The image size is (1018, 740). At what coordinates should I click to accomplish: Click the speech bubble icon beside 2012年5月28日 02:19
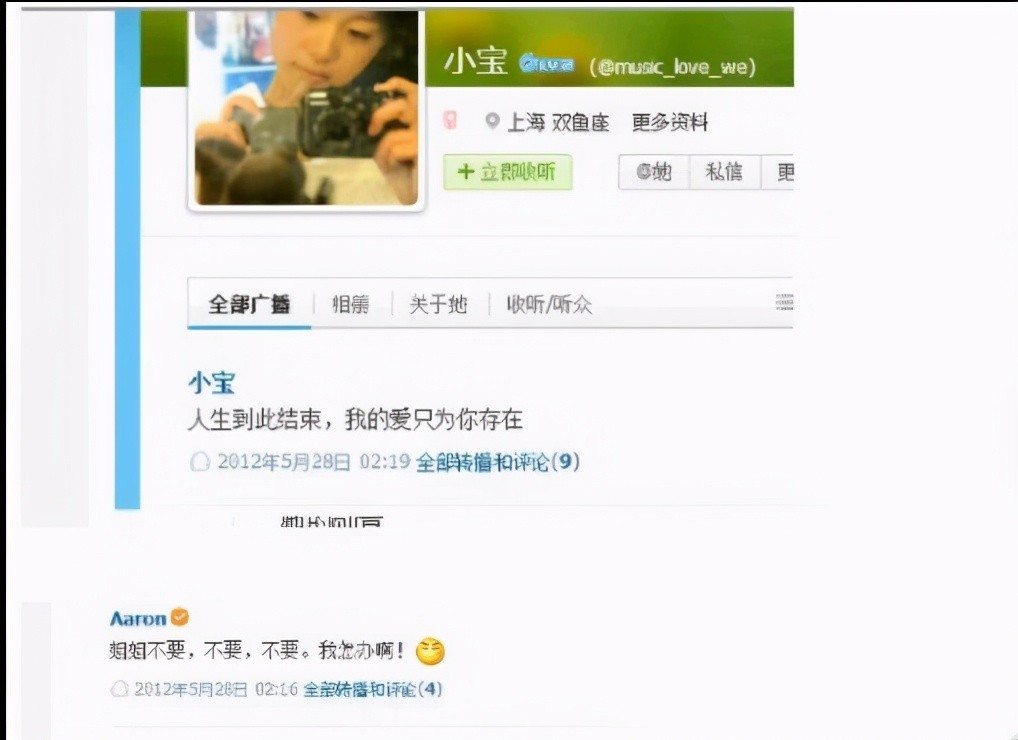coord(200,462)
